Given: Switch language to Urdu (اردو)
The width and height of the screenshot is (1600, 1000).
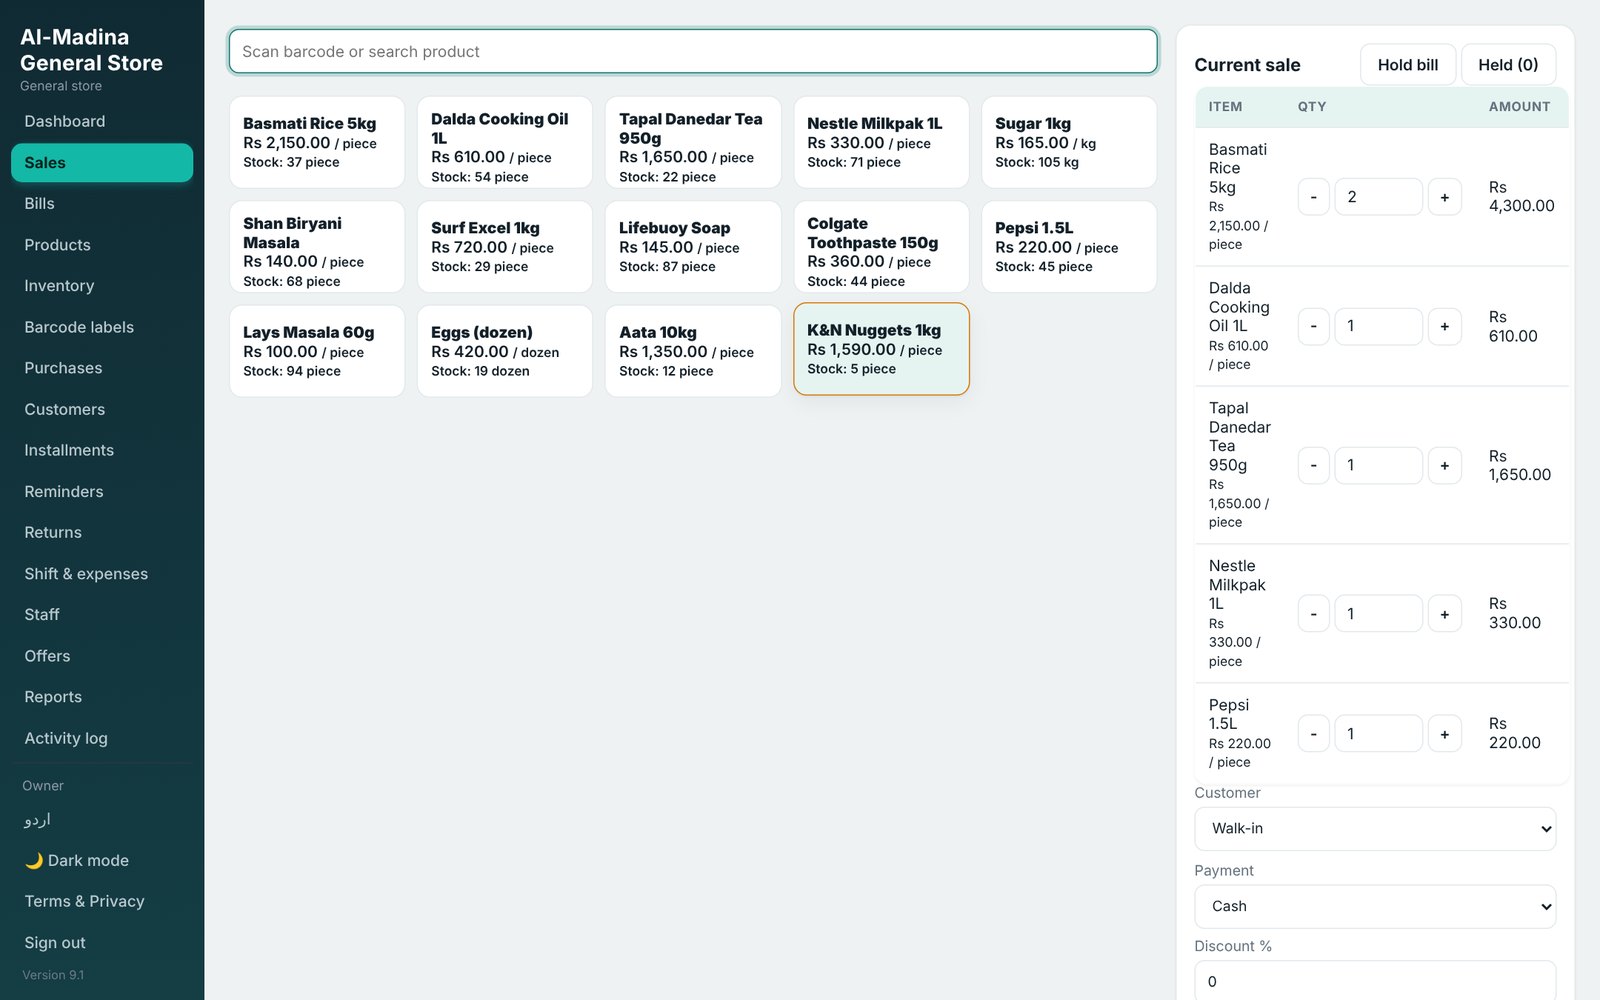Looking at the screenshot, I should [102, 819].
